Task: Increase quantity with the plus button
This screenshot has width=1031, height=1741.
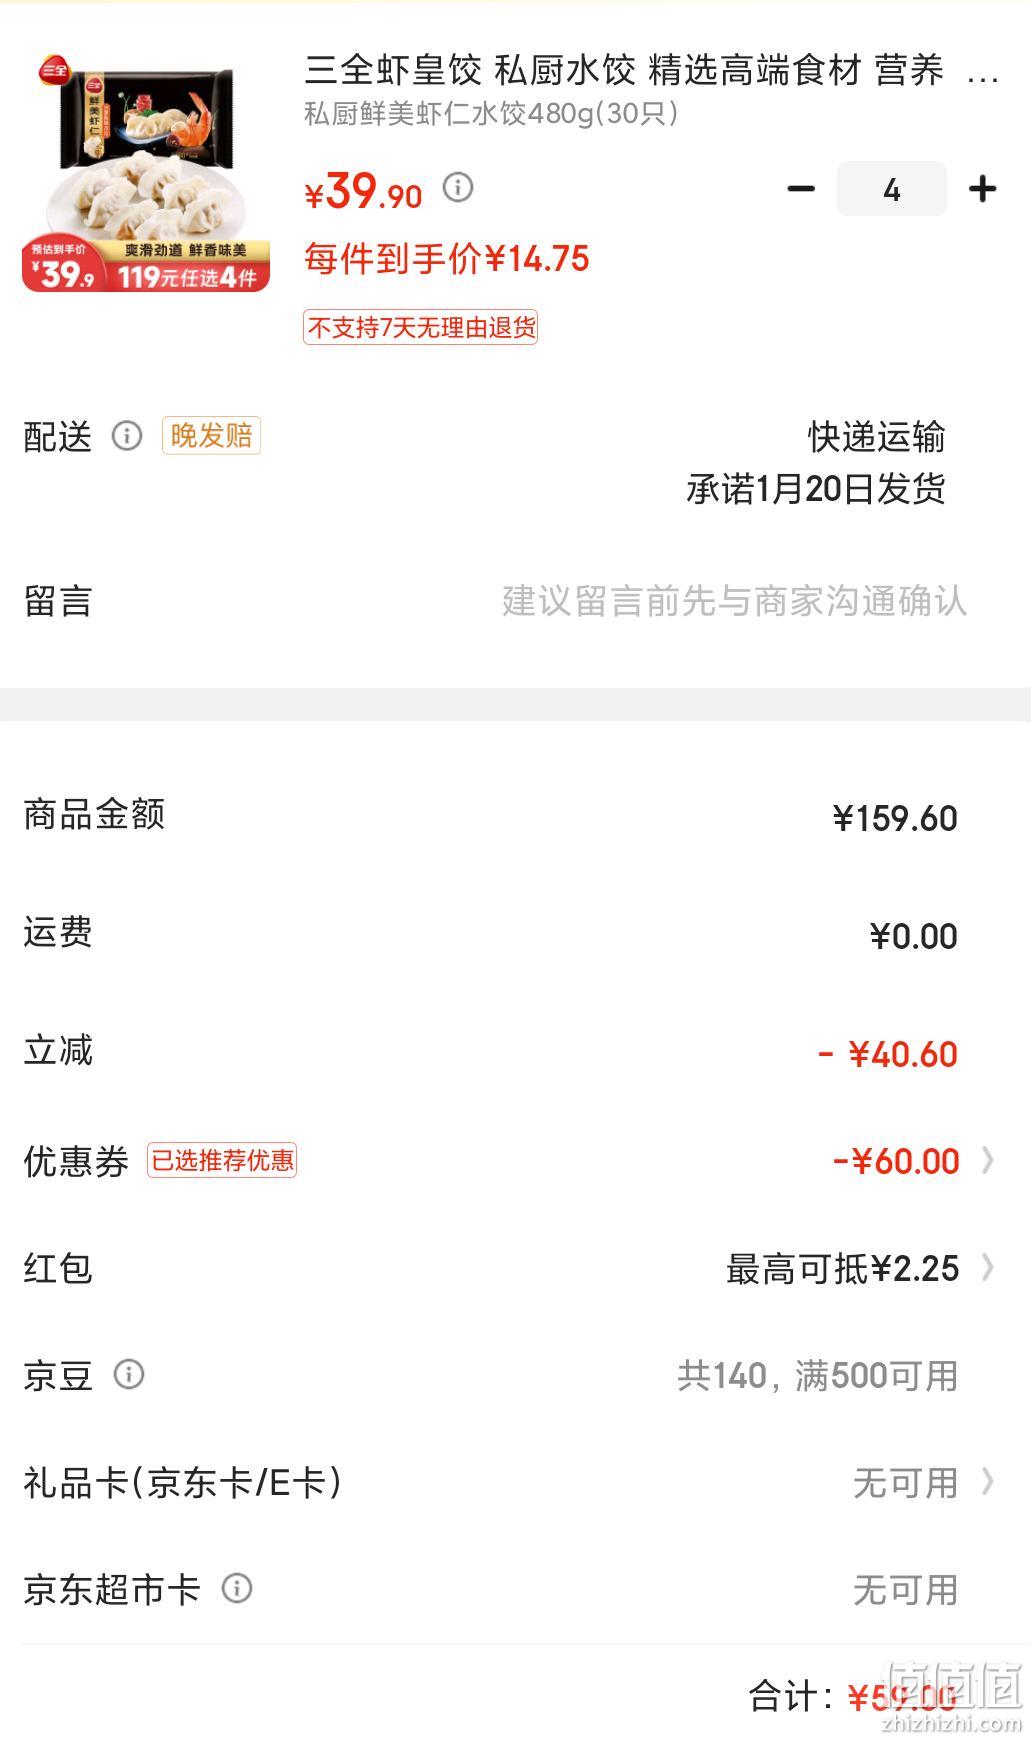Action: [983, 189]
